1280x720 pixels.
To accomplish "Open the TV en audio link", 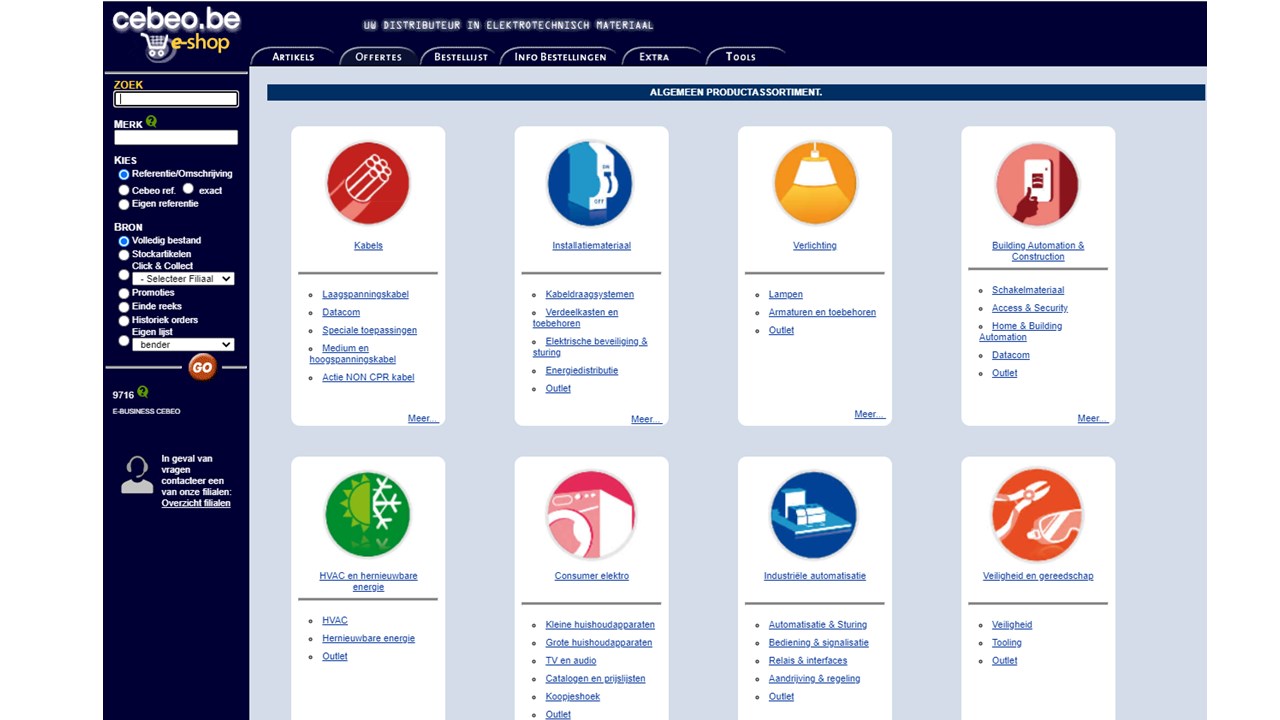I will click(x=570, y=660).
